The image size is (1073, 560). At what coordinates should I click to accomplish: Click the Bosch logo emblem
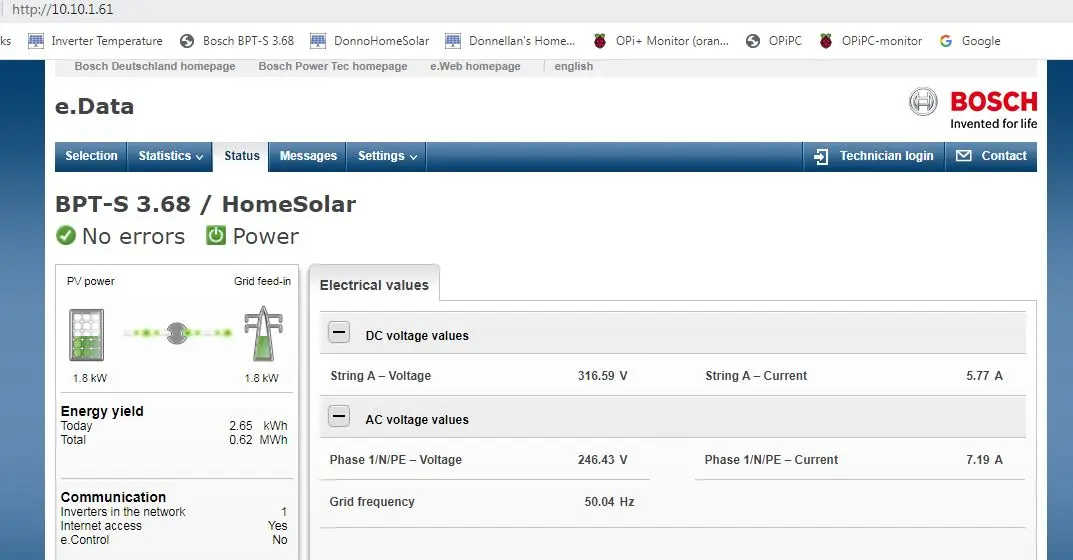coord(923,102)
